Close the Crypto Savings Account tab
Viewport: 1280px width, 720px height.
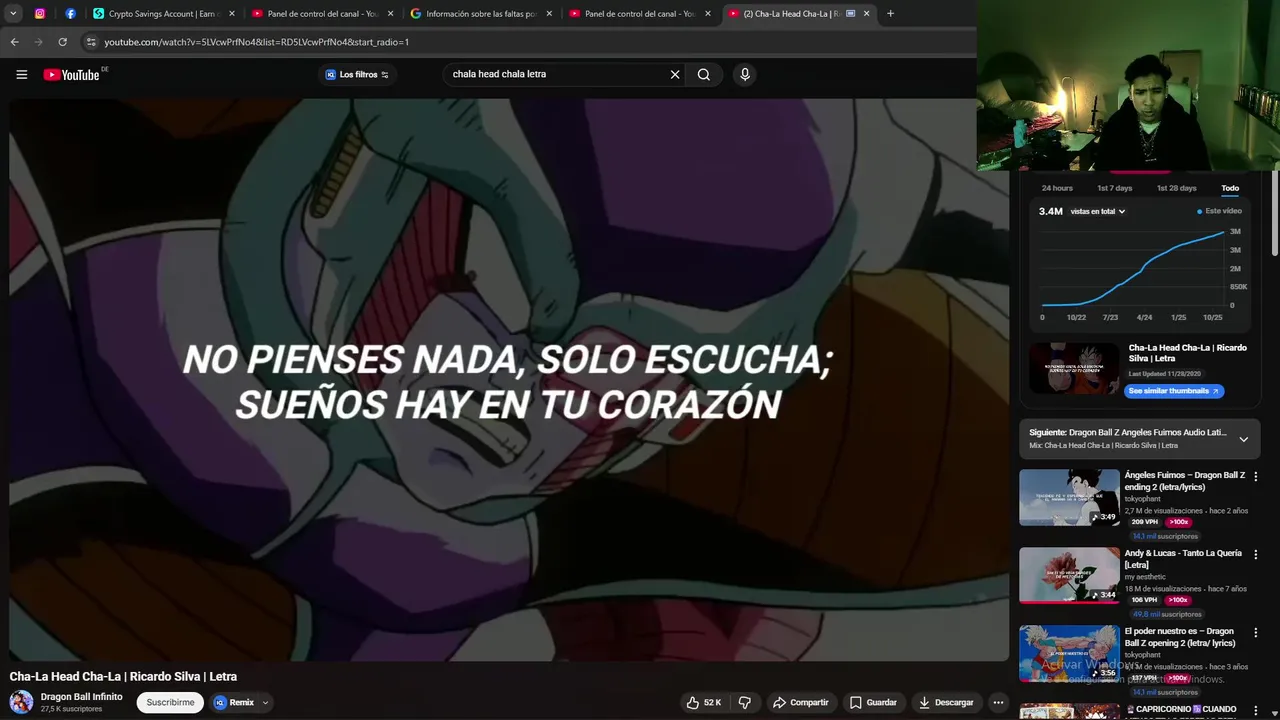(232, 14)
